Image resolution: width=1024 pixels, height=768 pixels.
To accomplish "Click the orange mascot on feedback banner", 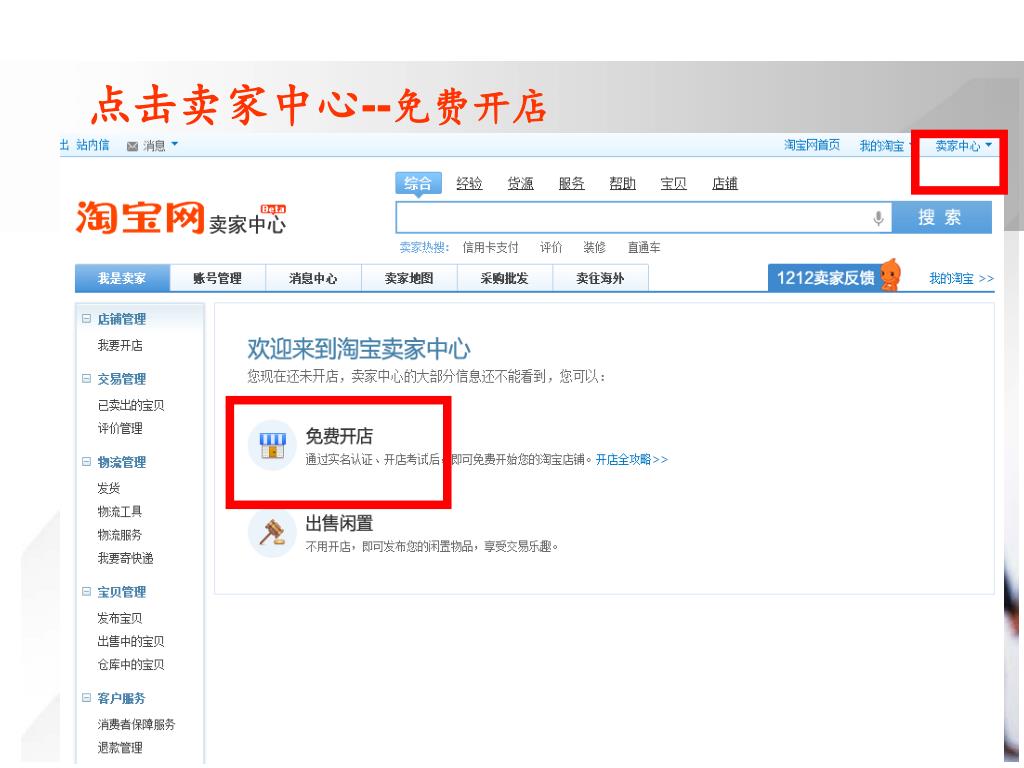I will click(x=889, y=274).
